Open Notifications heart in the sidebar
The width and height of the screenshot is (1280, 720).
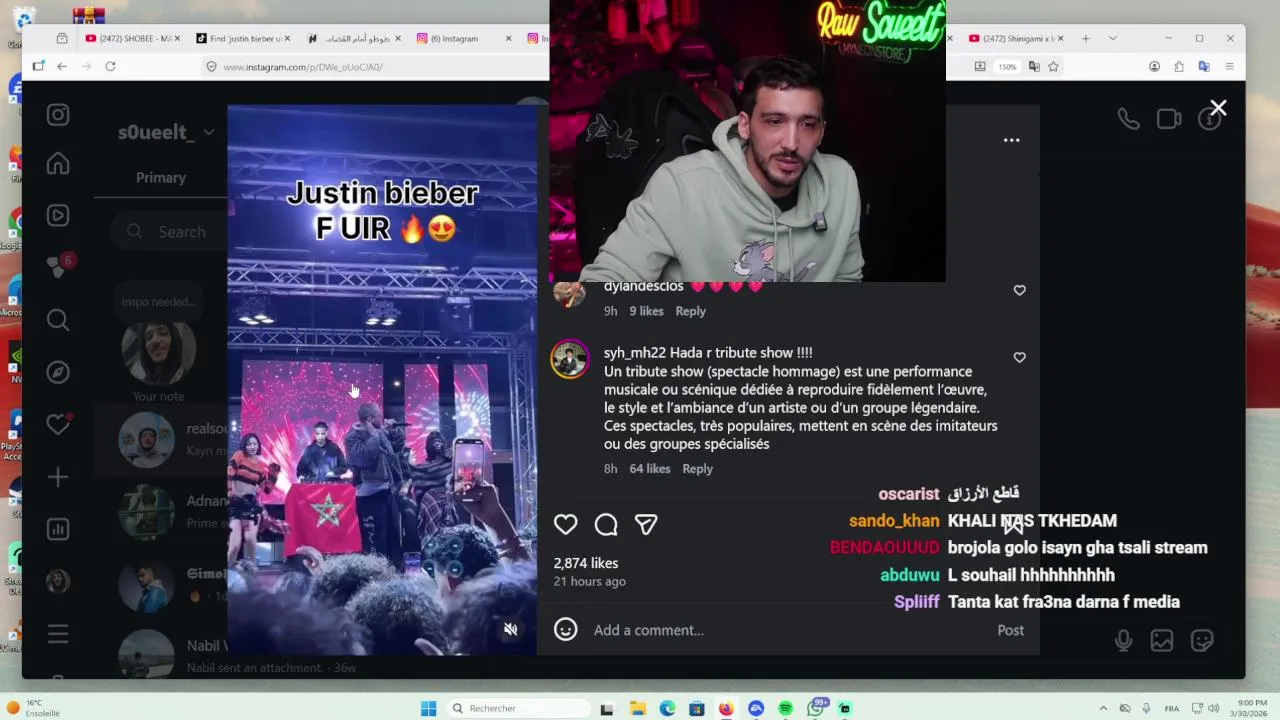(58, 424)
